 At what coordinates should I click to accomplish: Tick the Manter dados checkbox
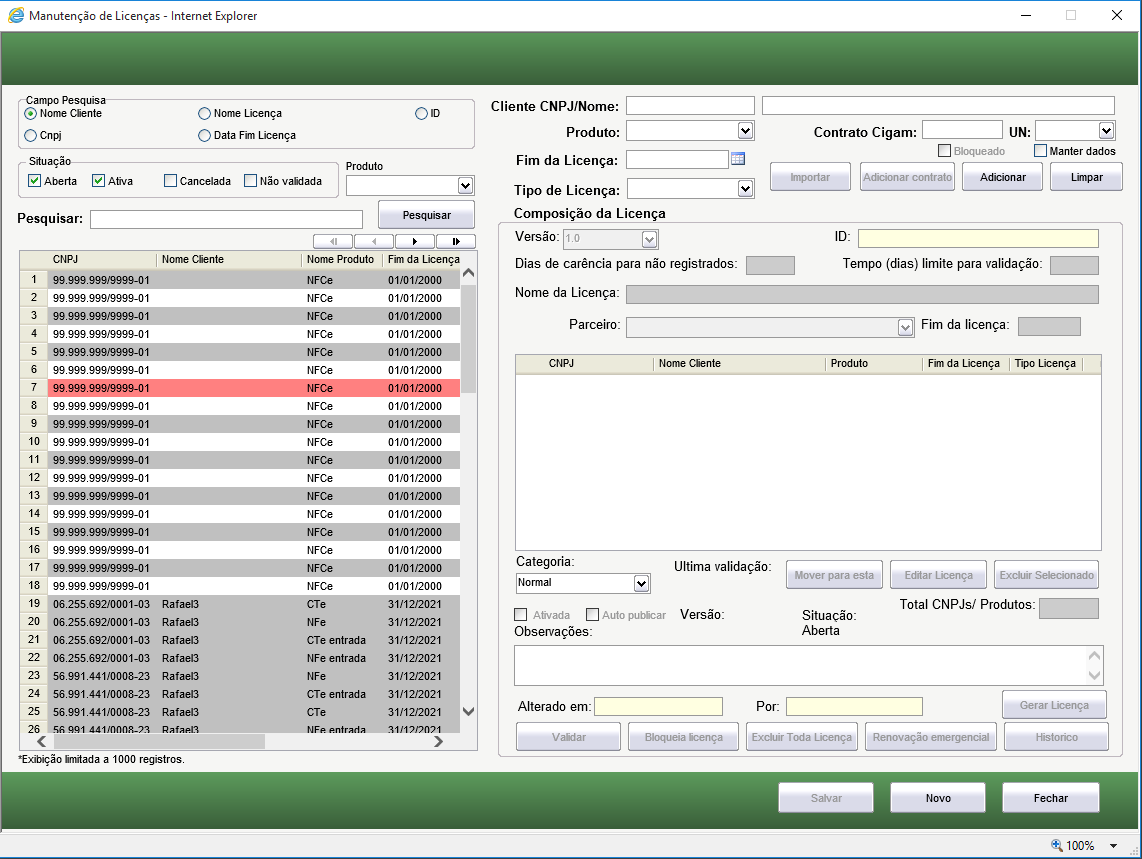(1040, 151)
